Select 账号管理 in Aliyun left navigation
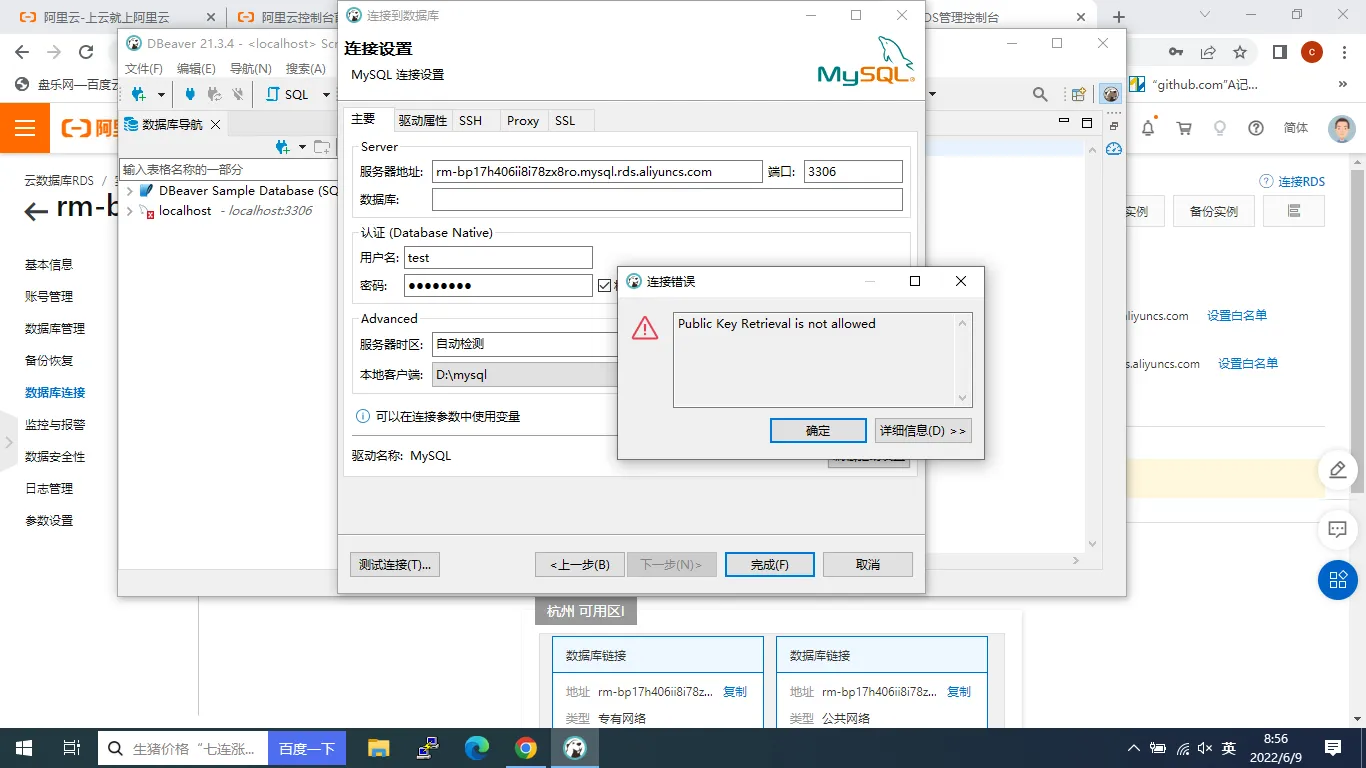This screenshot has height=768, width=1366. pyautogui.click(x=49, y=297)
